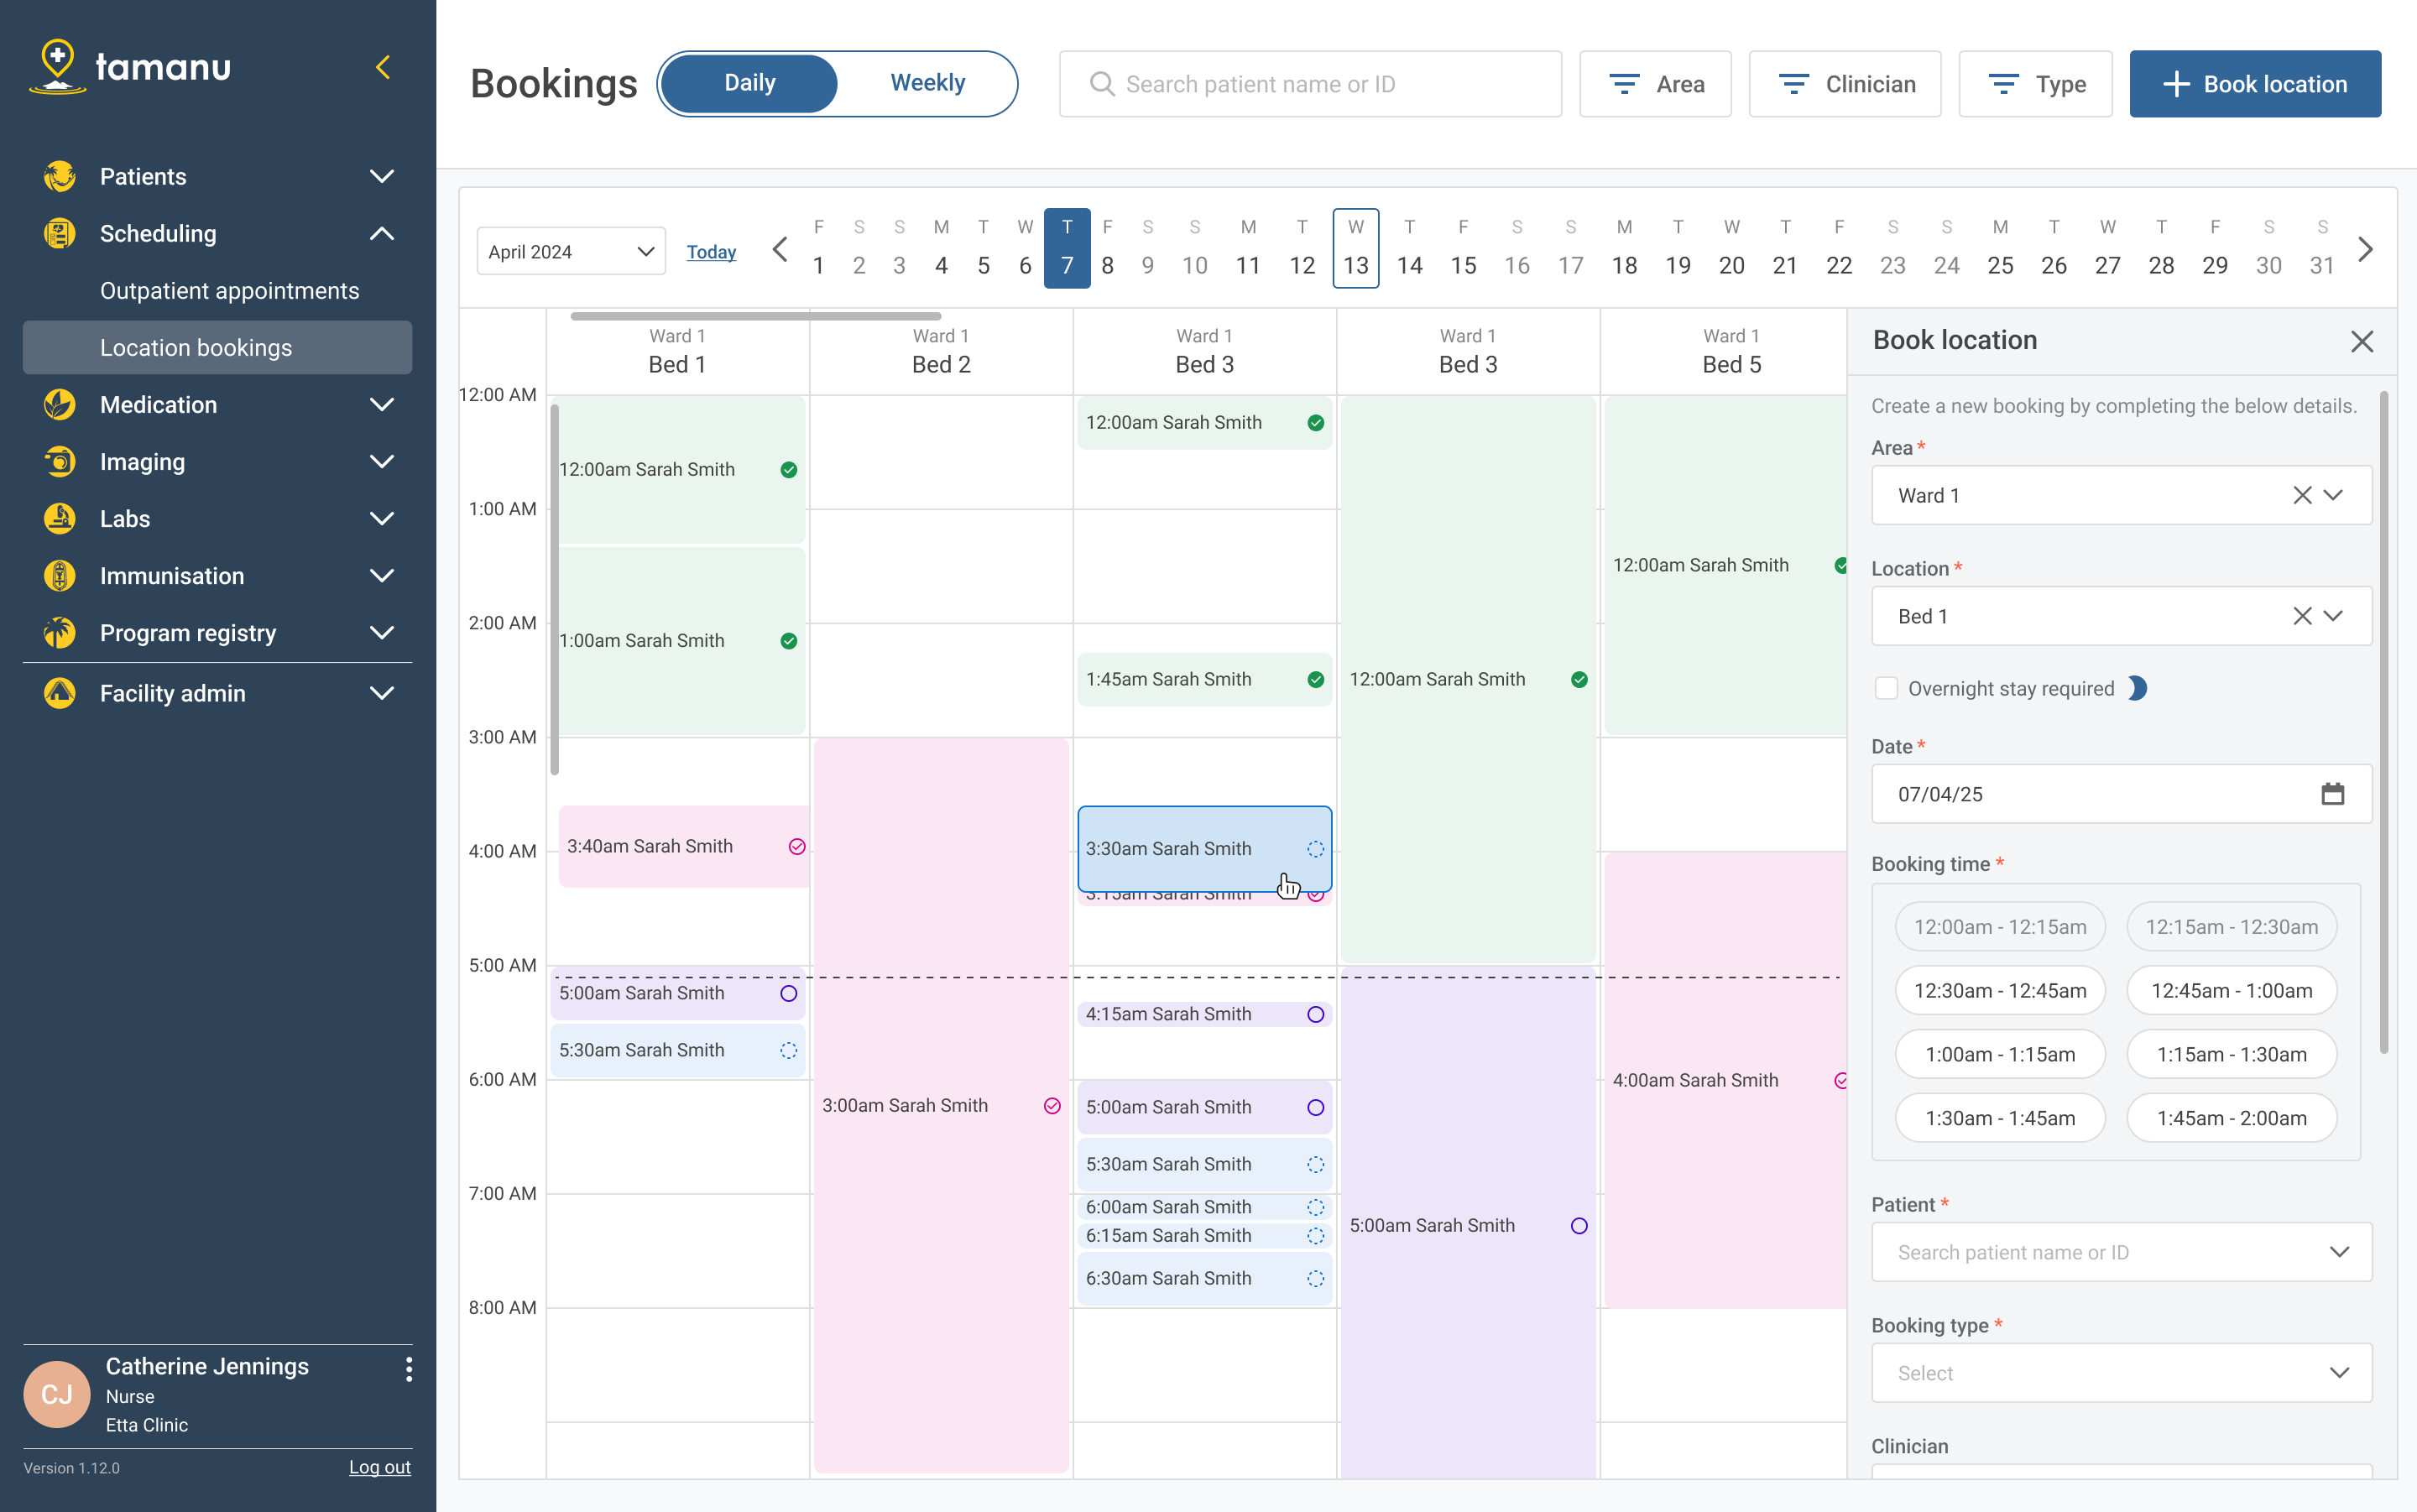
Task: Open the date picker calendar icon
Action: click(x=2334, y=793)
